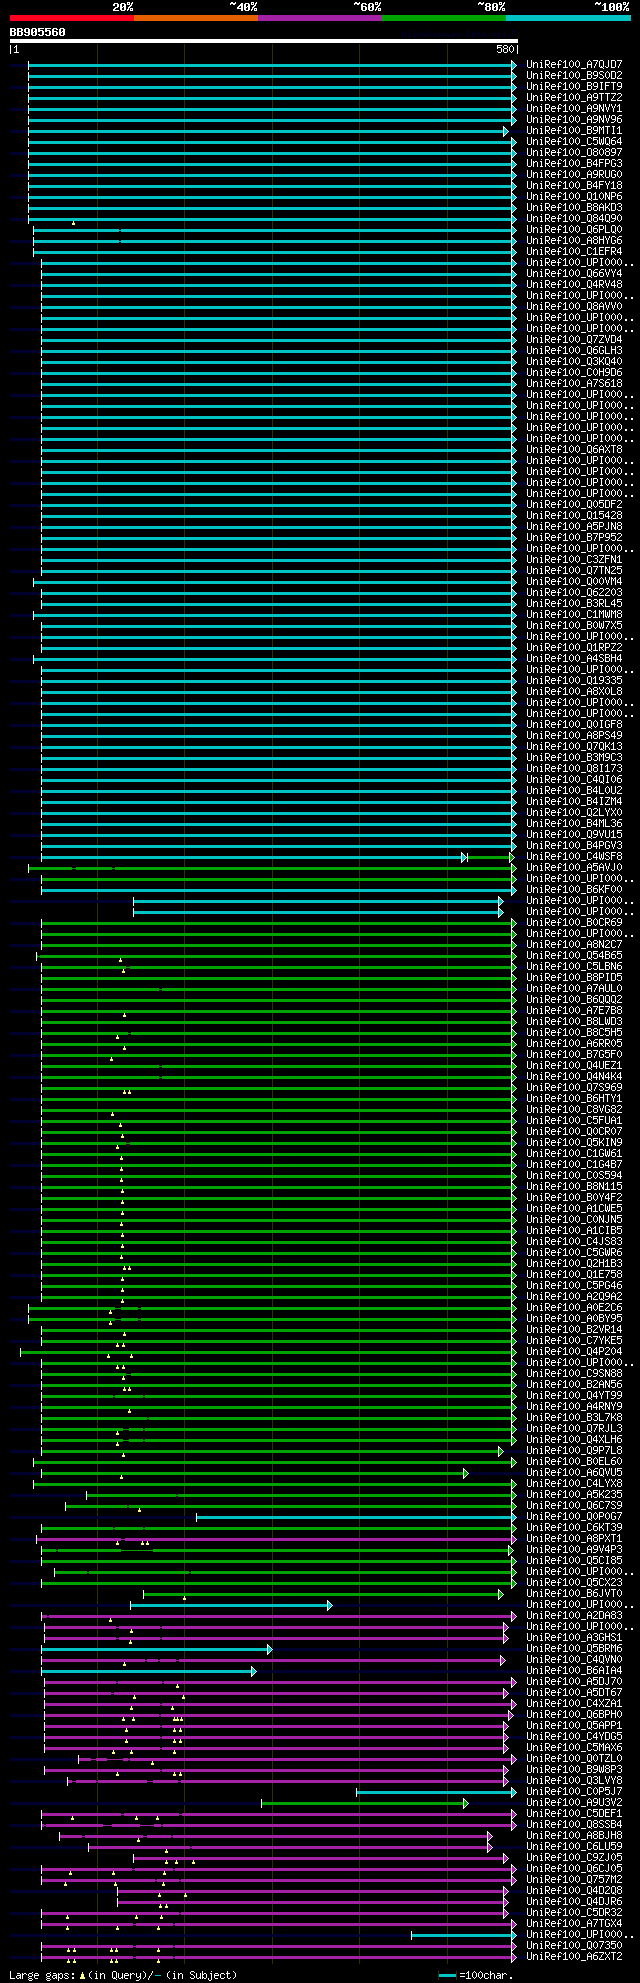Click label UniRef100_Q66VY4
The image size is (640, 1983).
[574, 274]
